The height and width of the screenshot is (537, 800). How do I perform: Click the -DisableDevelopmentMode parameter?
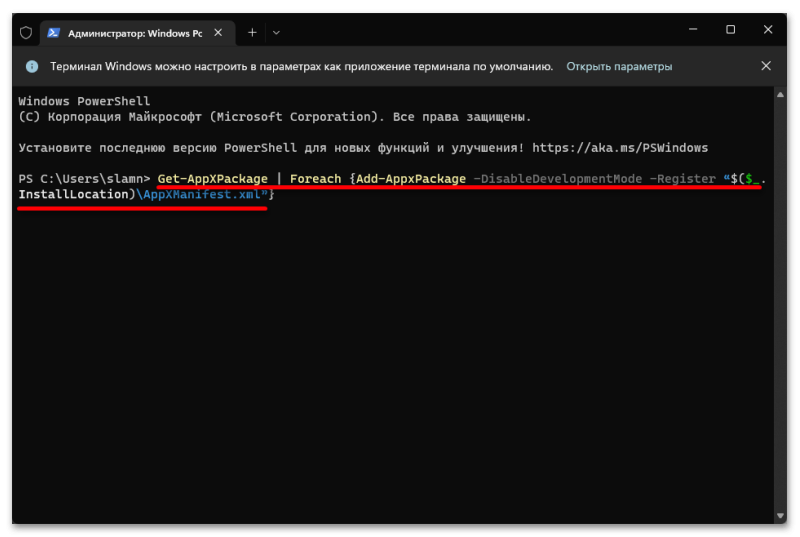coord(558,179)
